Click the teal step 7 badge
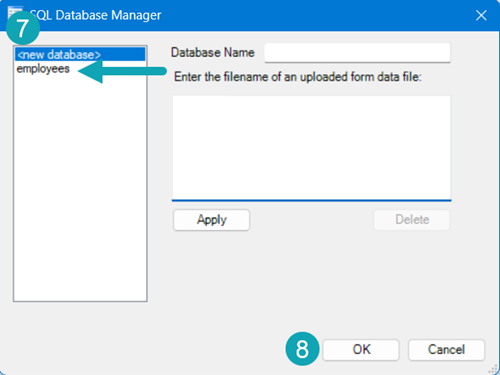 click(23, 28)
